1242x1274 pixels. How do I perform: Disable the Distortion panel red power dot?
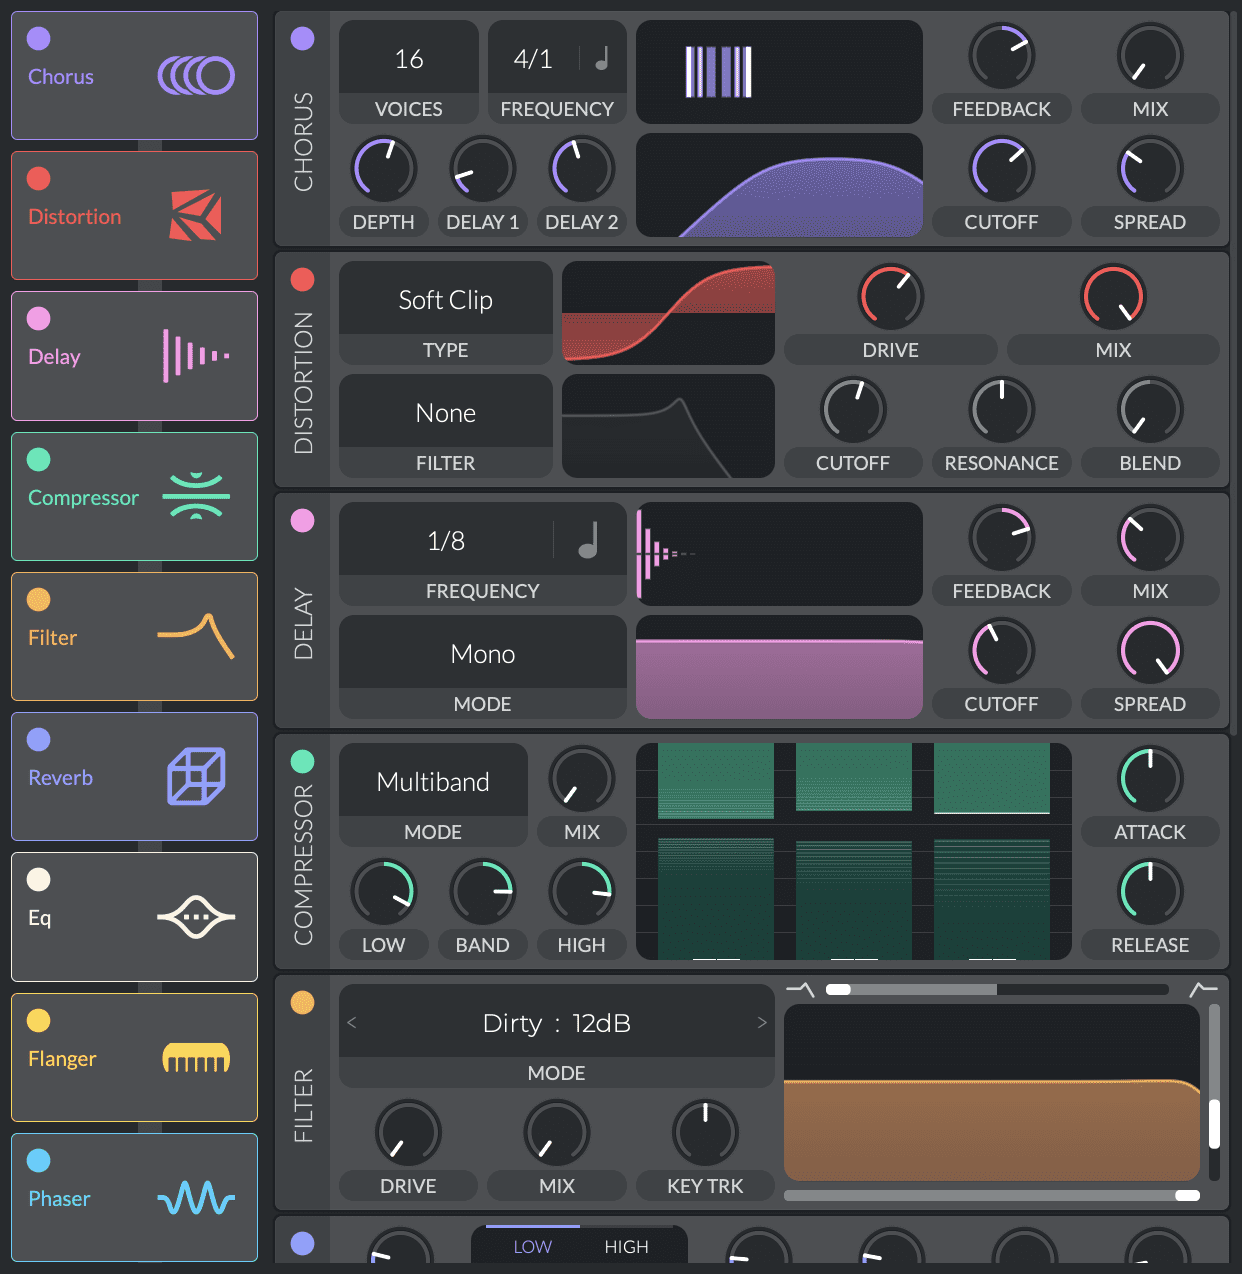(302, 280)
